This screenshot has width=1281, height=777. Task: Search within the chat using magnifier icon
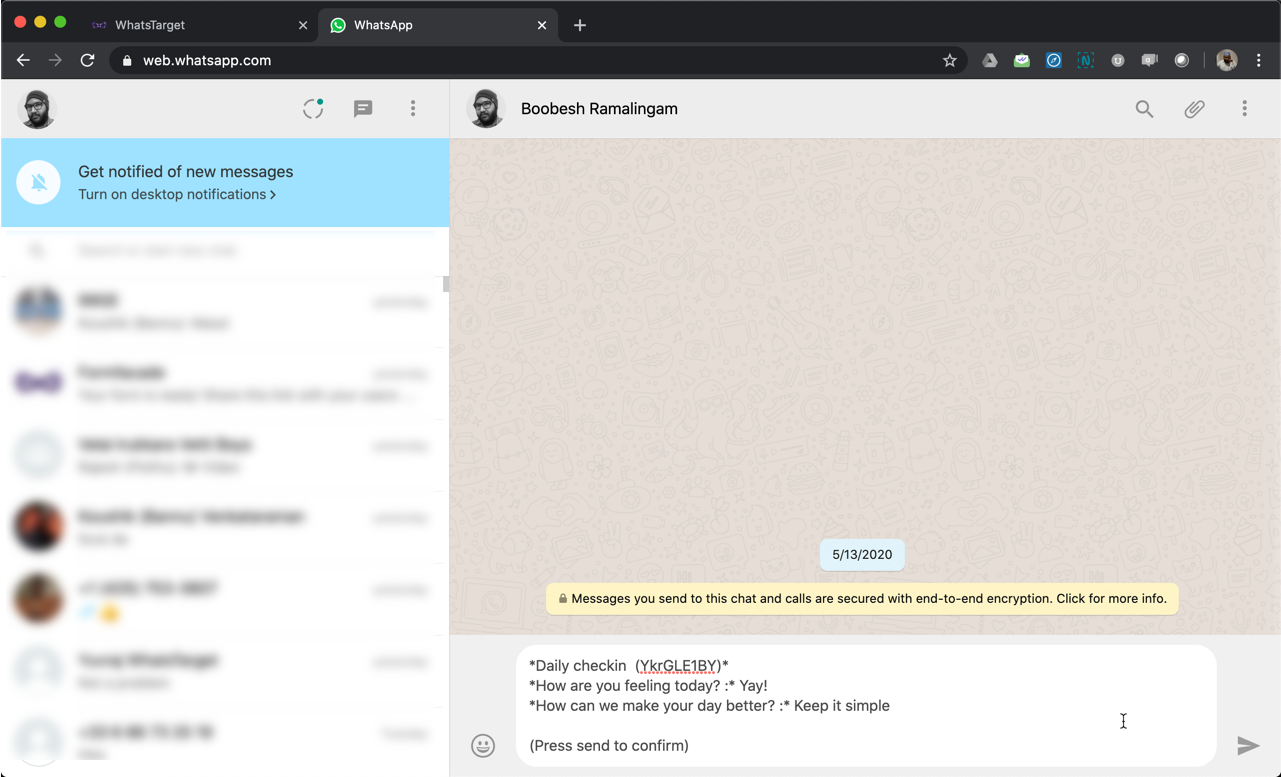click(1144, 109)
